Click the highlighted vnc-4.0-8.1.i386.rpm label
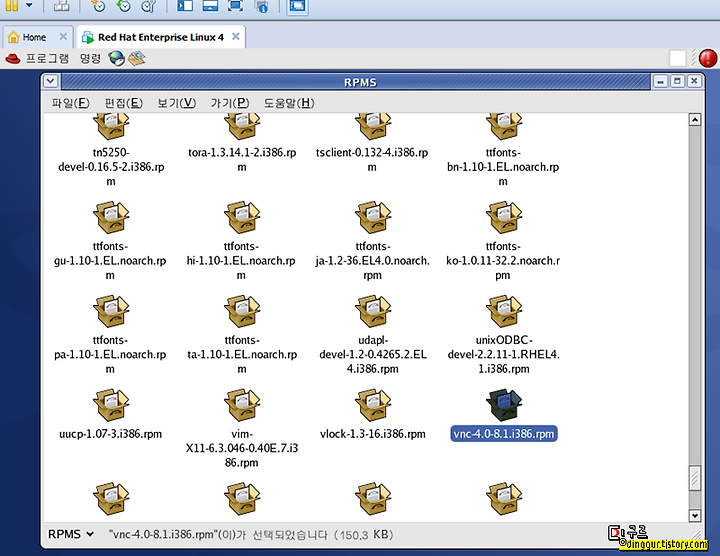720x556 pixels. pyautogui.click(x=504, y=434)
